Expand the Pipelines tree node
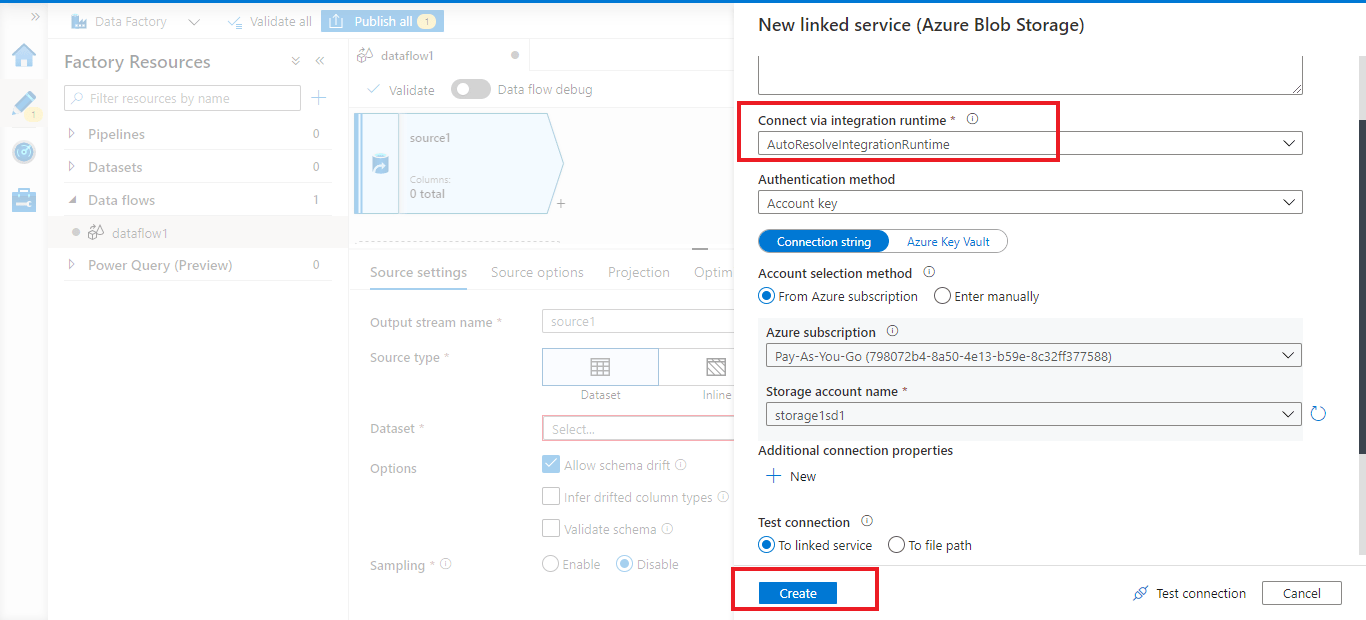This screenshot has width=1366, height=620. (72, 134)
